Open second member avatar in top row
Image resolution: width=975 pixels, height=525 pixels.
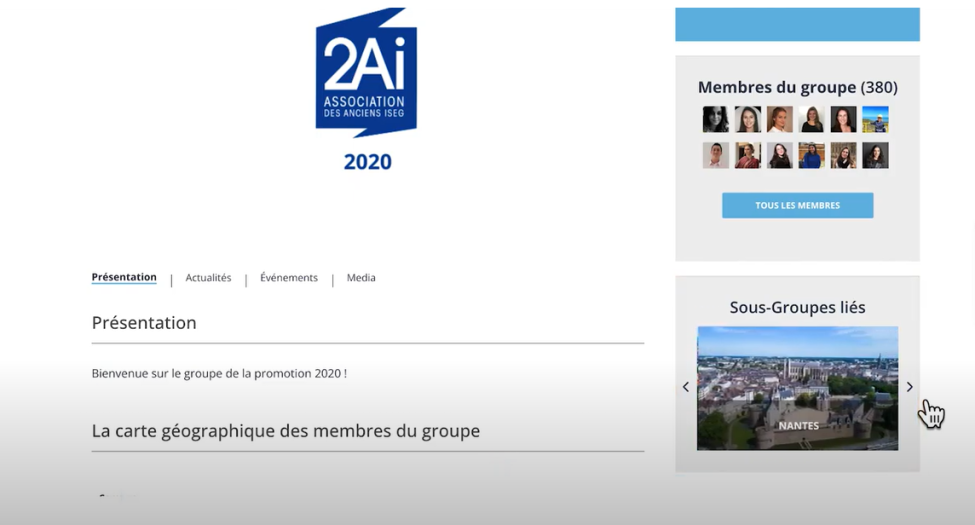point(747,119)
